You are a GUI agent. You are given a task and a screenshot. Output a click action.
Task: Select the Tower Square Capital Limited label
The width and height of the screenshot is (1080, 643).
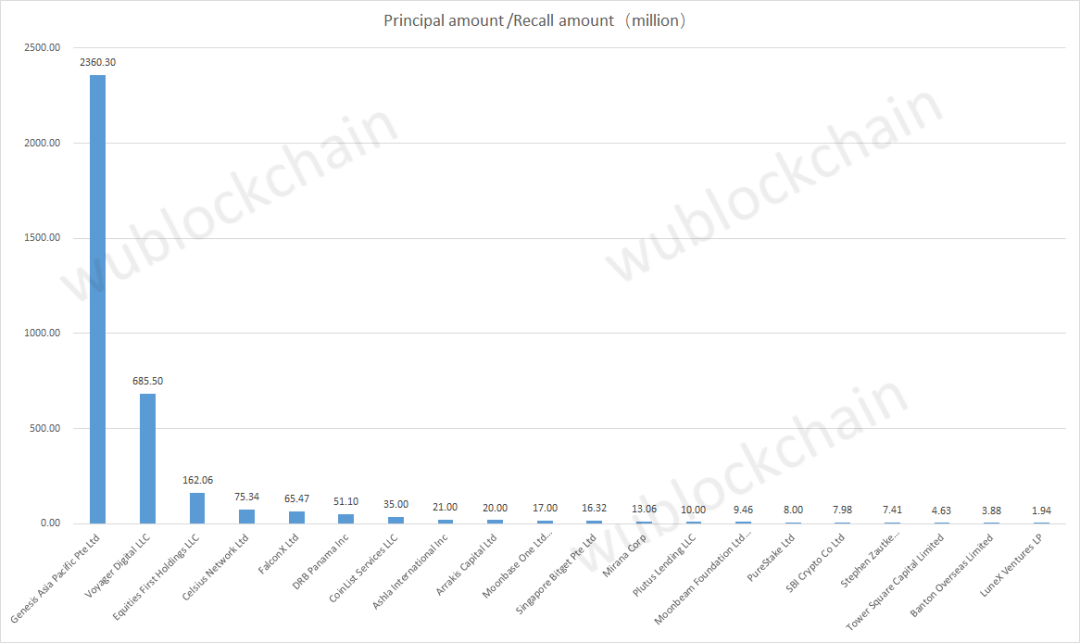[893, 582]
